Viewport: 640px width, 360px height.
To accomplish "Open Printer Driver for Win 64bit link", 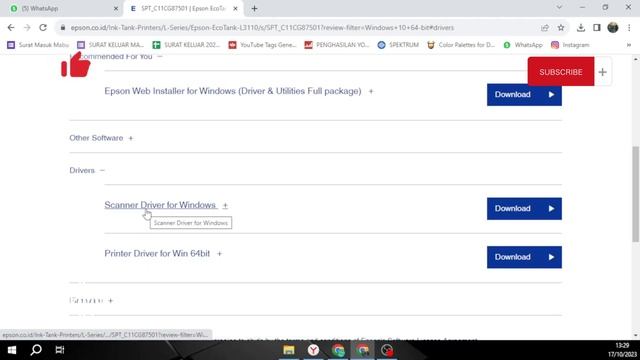I will tap(157, 253).
